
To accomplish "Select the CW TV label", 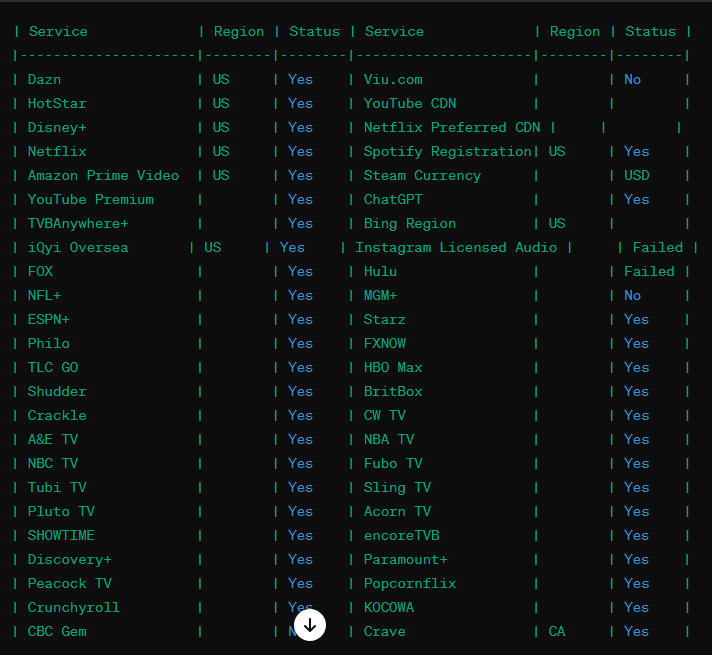I will [385, 416].
